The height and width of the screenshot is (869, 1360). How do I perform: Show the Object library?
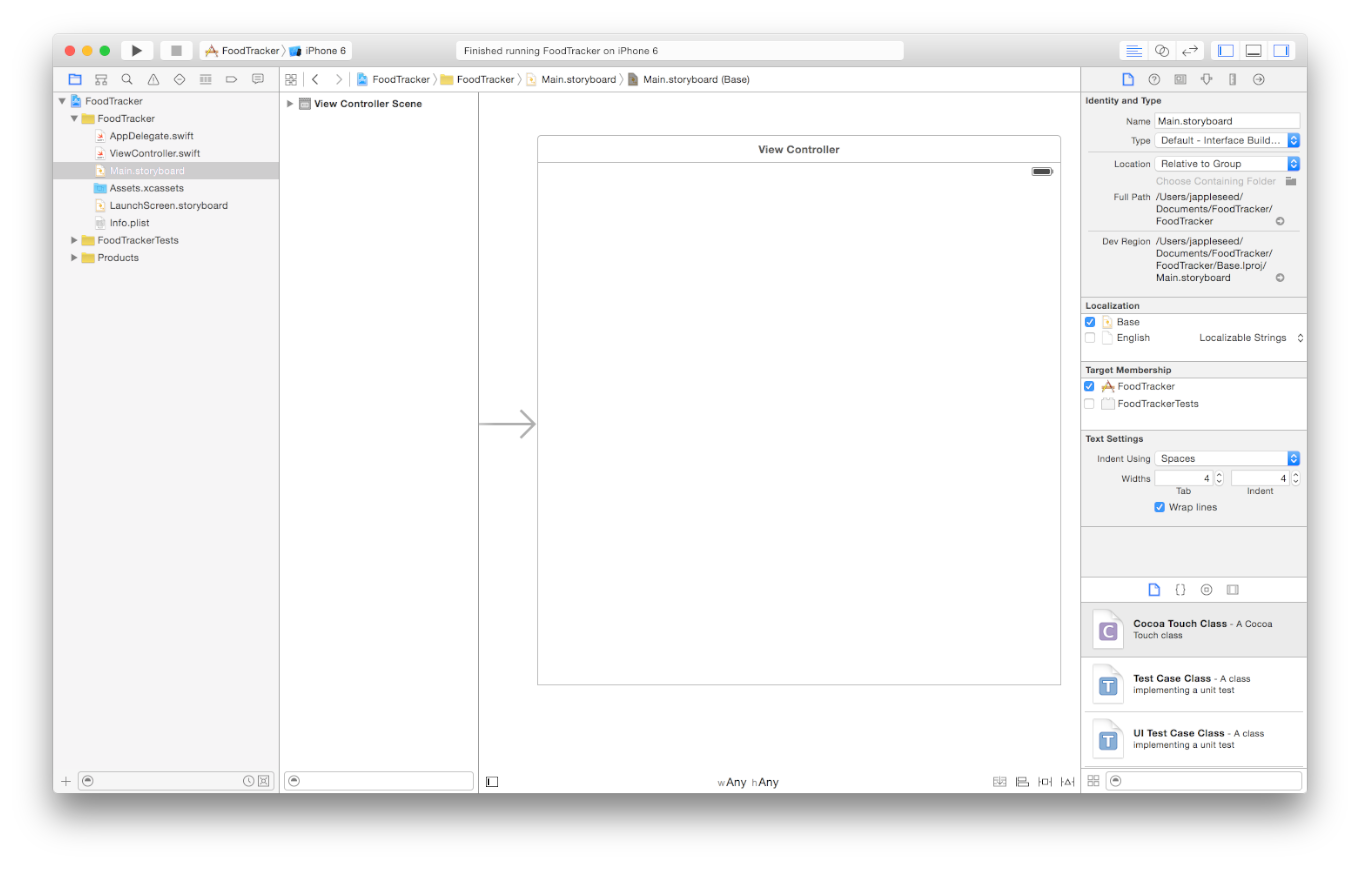[1206, 590]
